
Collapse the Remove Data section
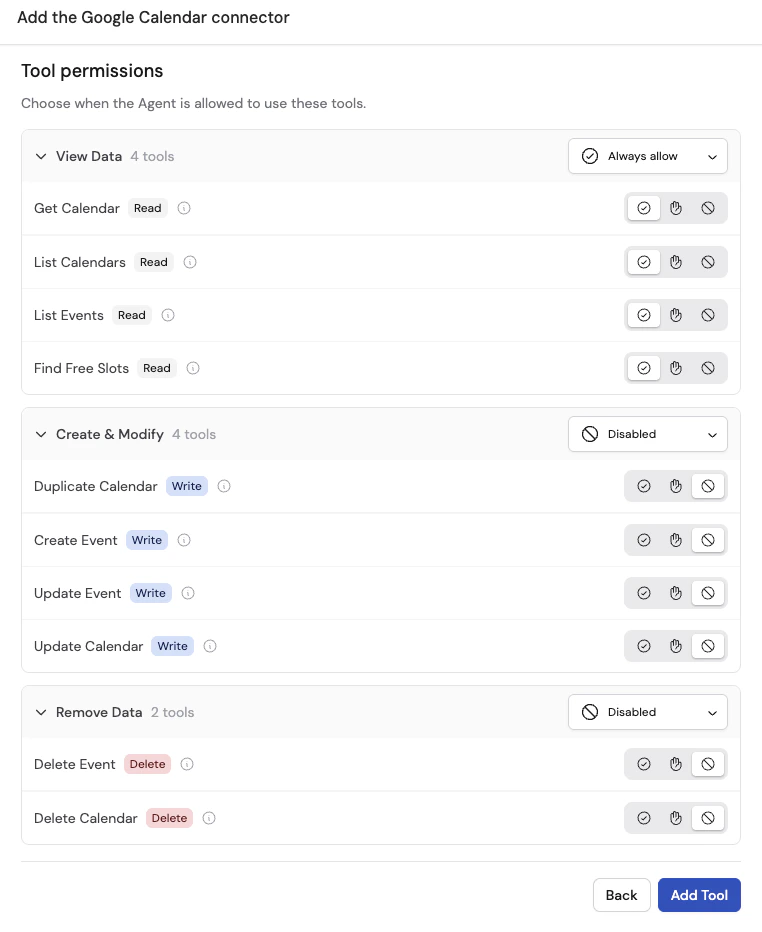pyautogui.click(x=41, y=712)
